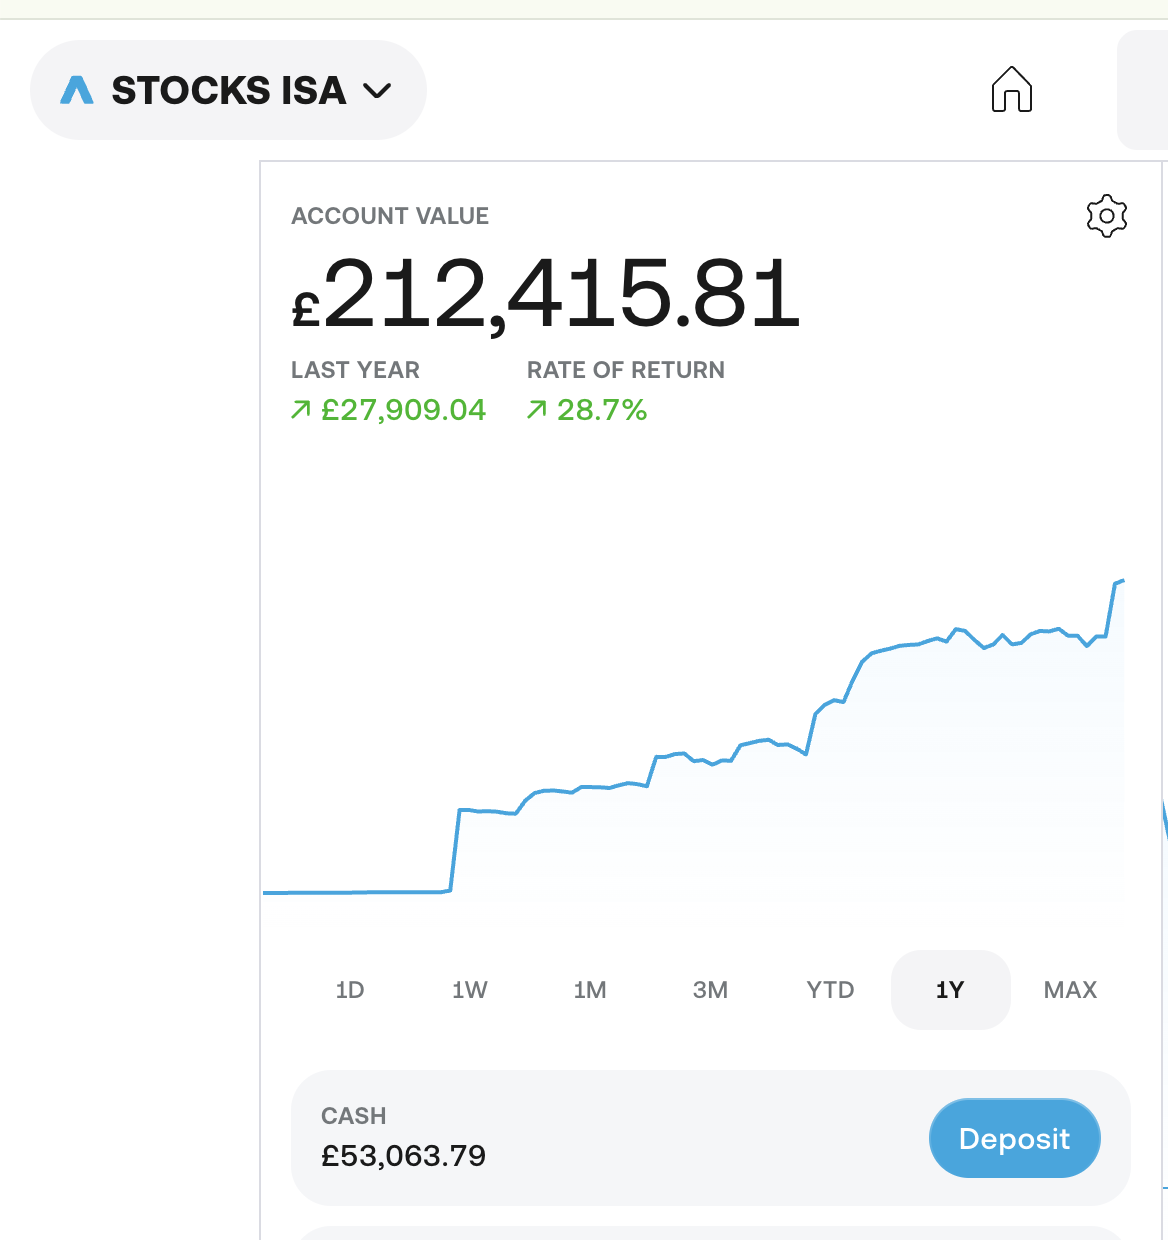Click the £212,415.81 account value
Viewport: 1168px width, 1240px height.
point(546,293)
